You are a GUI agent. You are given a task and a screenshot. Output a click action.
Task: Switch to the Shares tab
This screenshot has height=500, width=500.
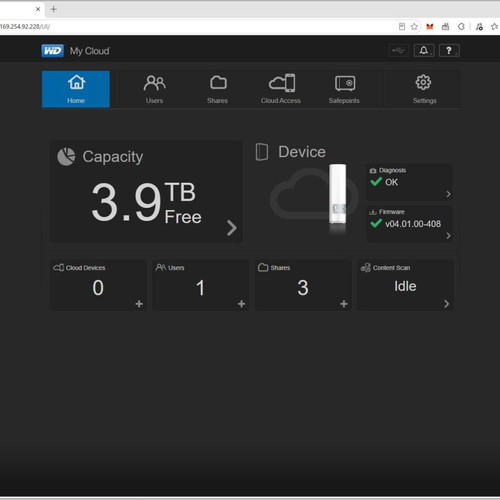pos(217,89)
